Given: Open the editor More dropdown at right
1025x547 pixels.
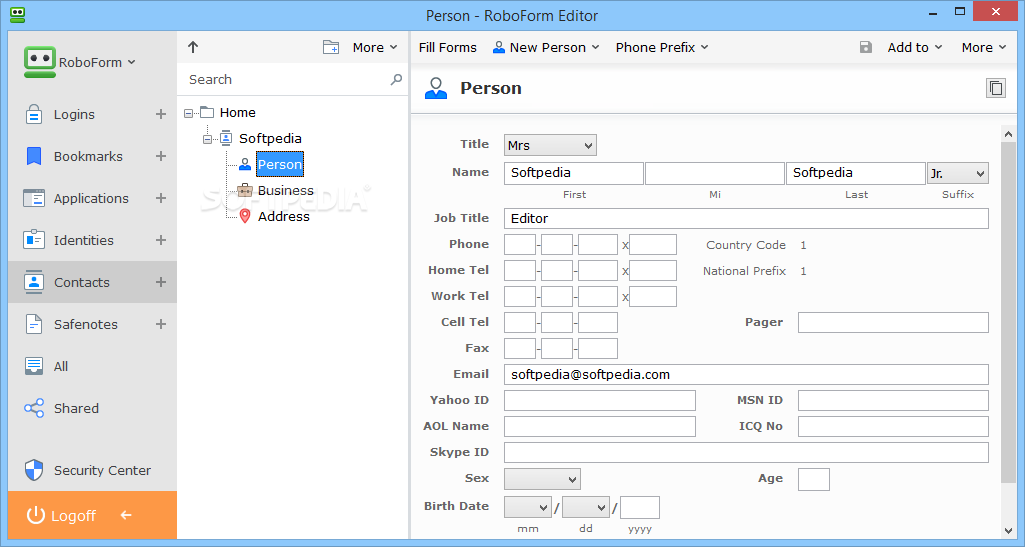Looking at the screenshot, I should (983, 47).
